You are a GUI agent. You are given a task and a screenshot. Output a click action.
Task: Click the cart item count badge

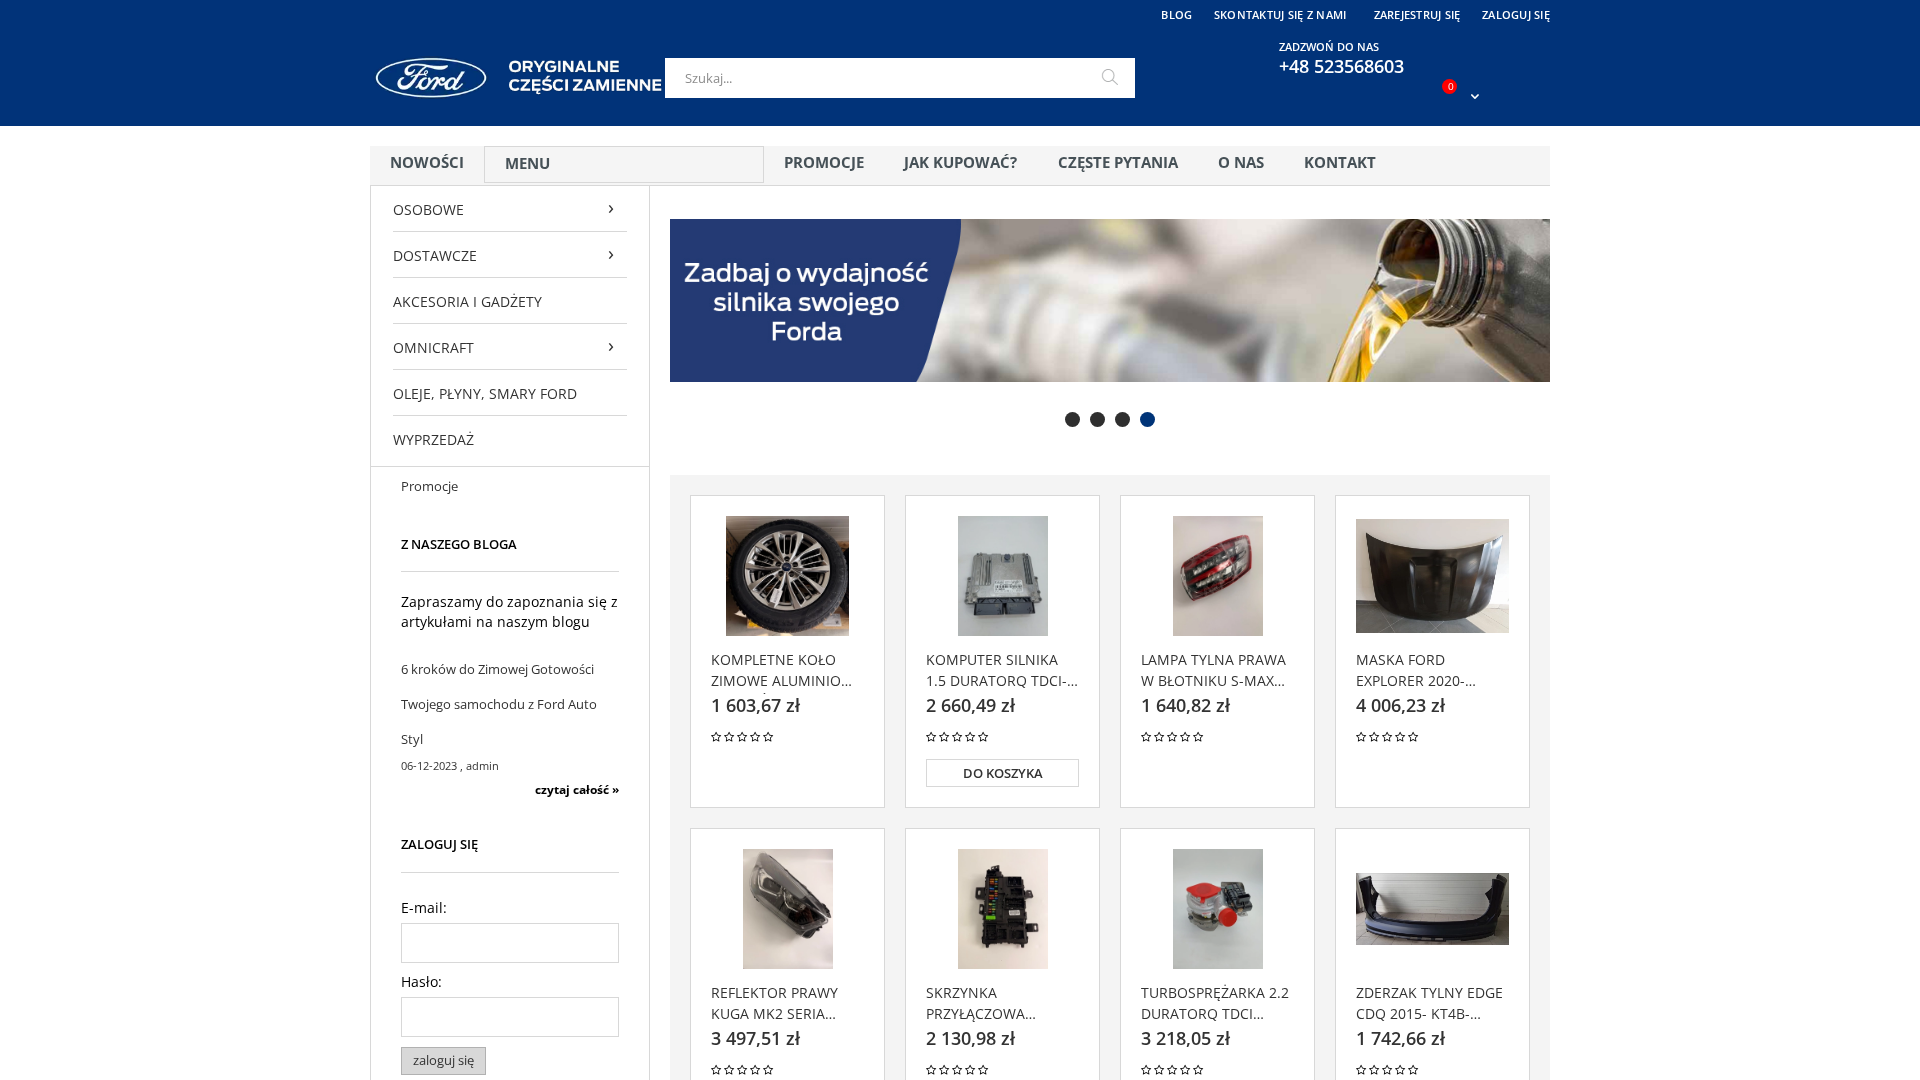(x=1449, y=87)
